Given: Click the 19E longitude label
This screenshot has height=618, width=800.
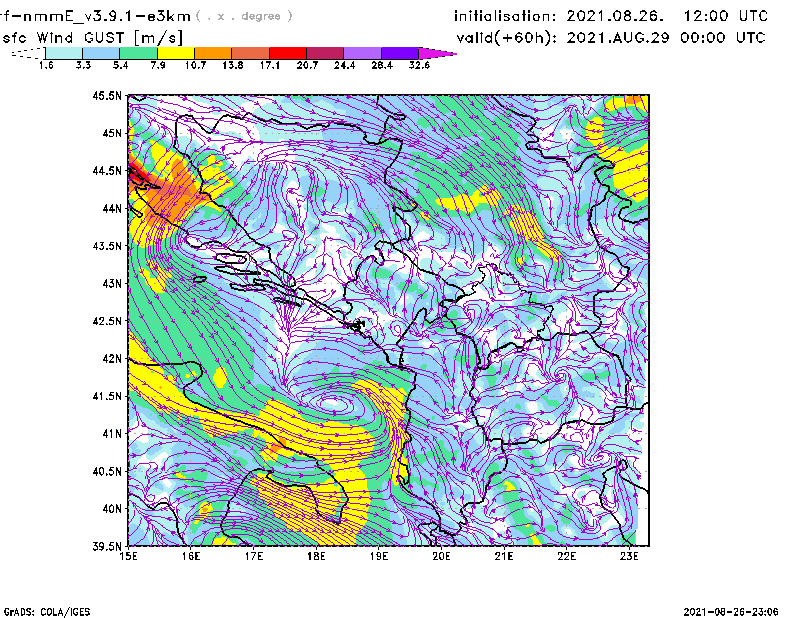Looking at the screenshot, I should tap(379, 556).
